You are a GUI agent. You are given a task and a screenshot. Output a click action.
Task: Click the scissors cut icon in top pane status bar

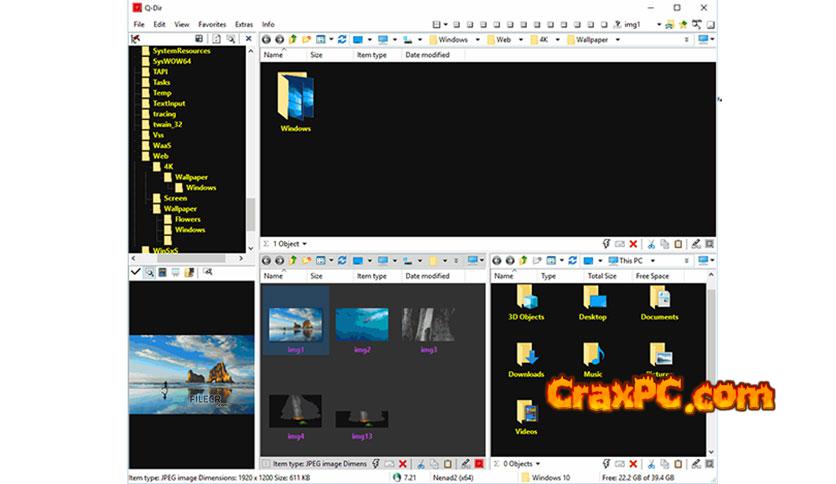pyautogui.click(x=650, y=243)
